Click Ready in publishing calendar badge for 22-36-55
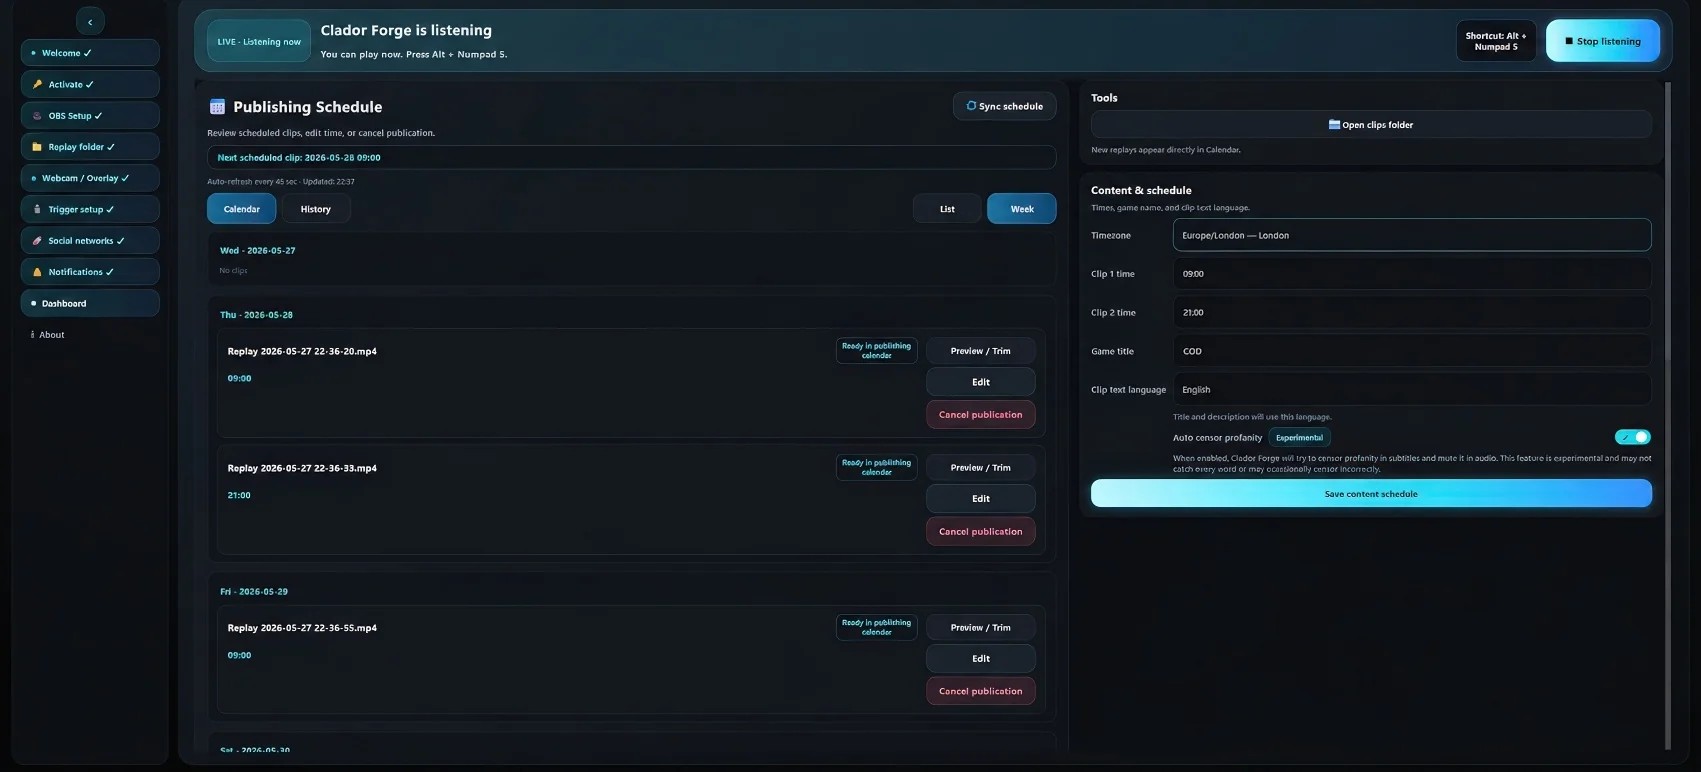The image size is (1701, 772). point(876,627)
